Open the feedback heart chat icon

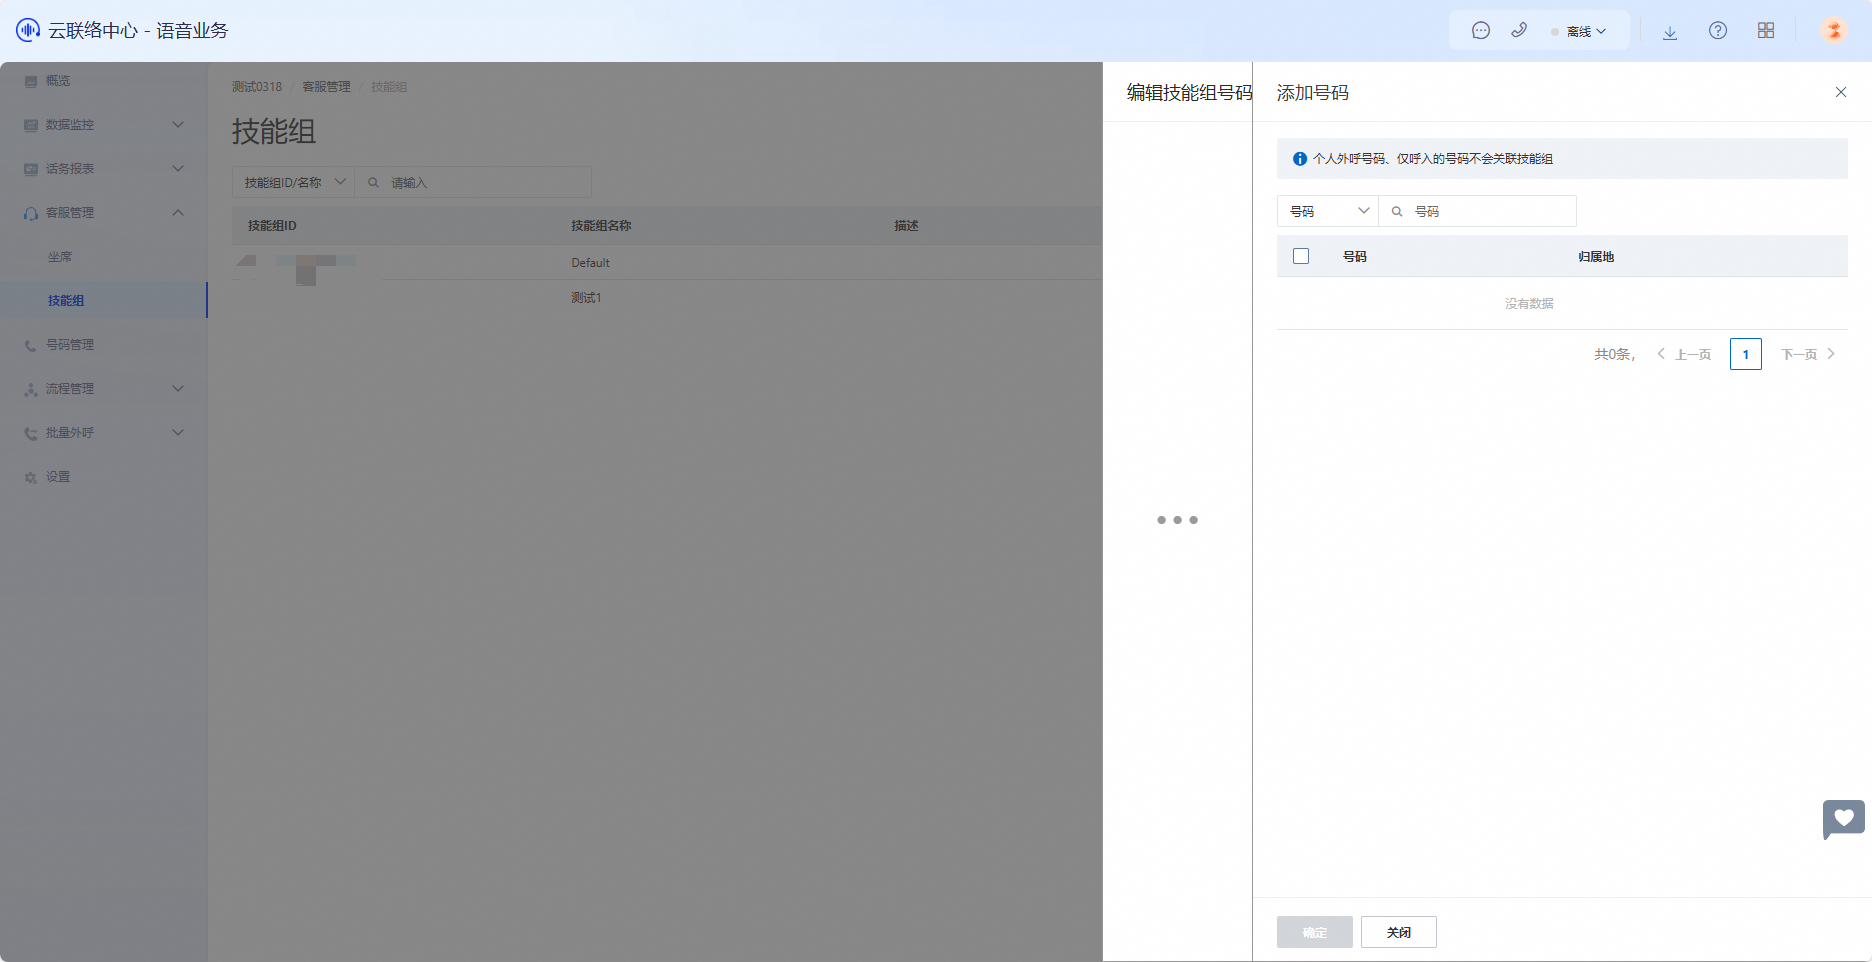pos(1844,819)
